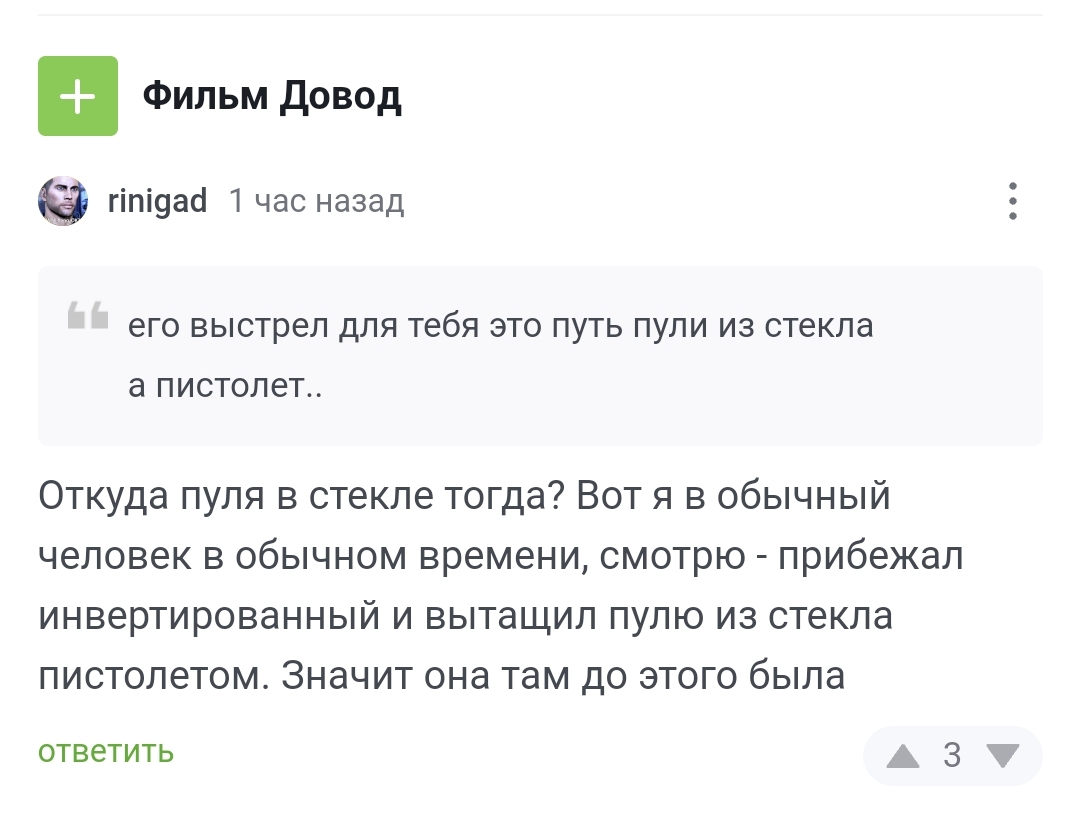This screenshot has width=1080, height=827.
Task: Open the rinigad username profile link
Action: coord(157,201)
